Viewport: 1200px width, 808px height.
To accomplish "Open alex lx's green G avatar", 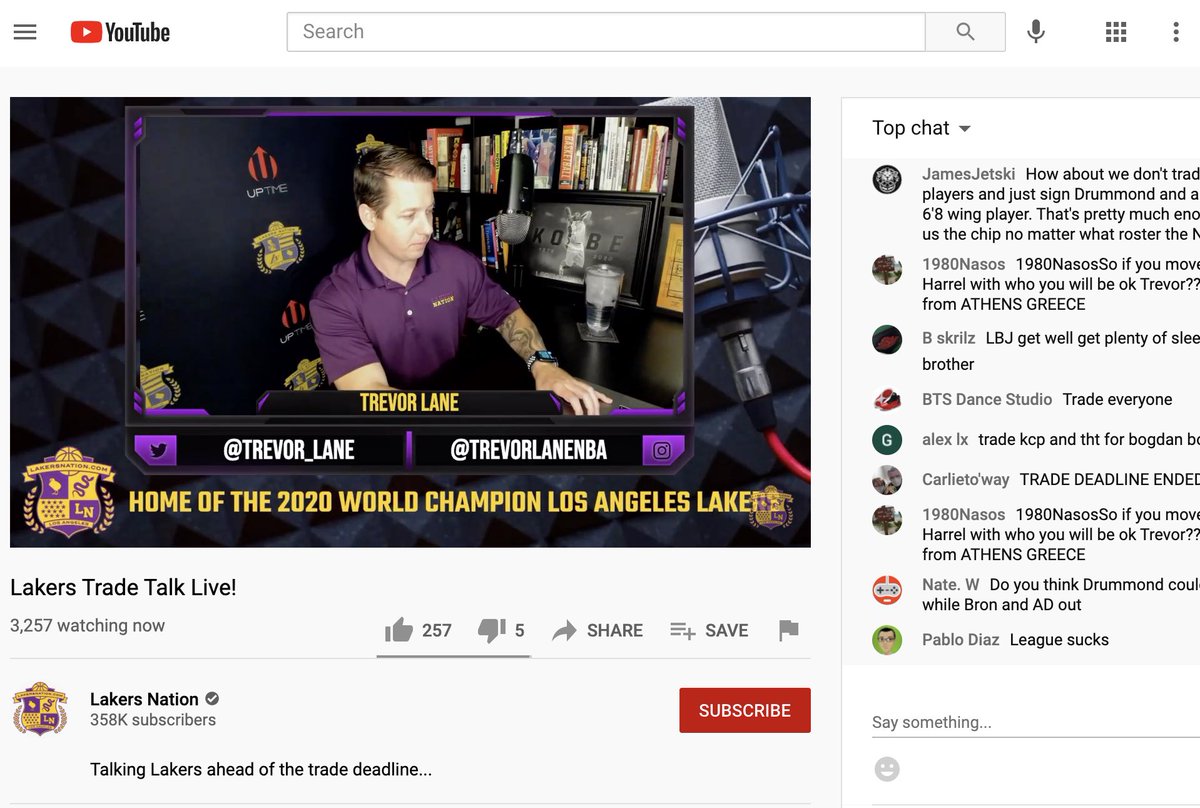I will pos(887,440).
